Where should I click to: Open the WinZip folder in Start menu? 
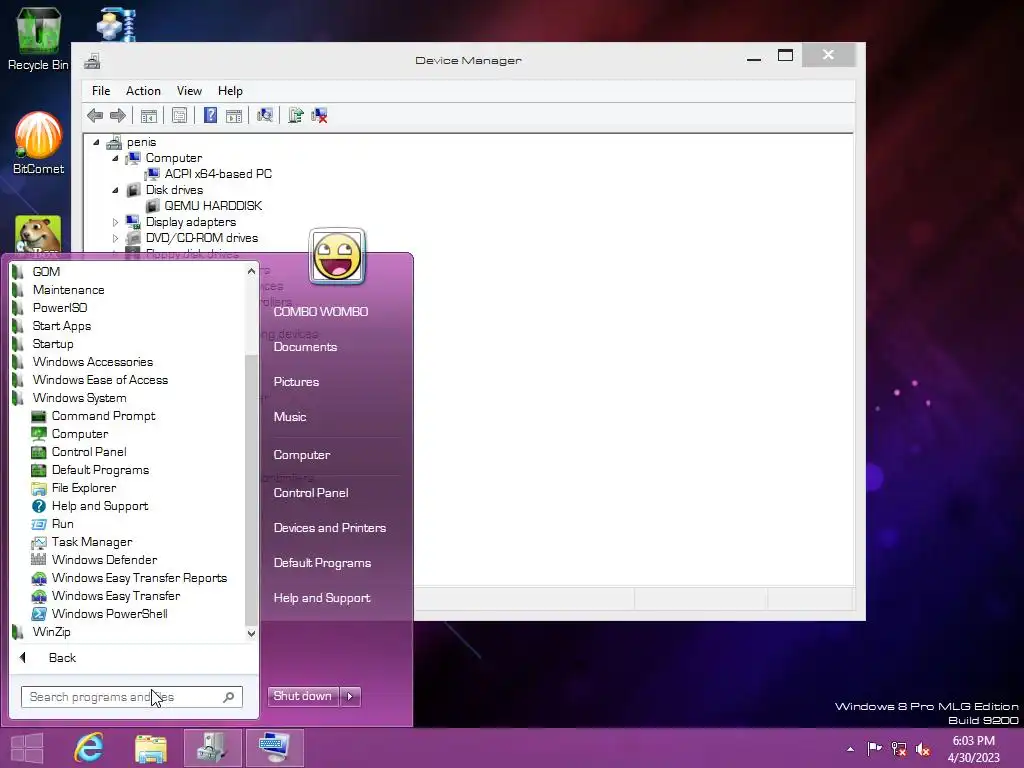(42, 632)
